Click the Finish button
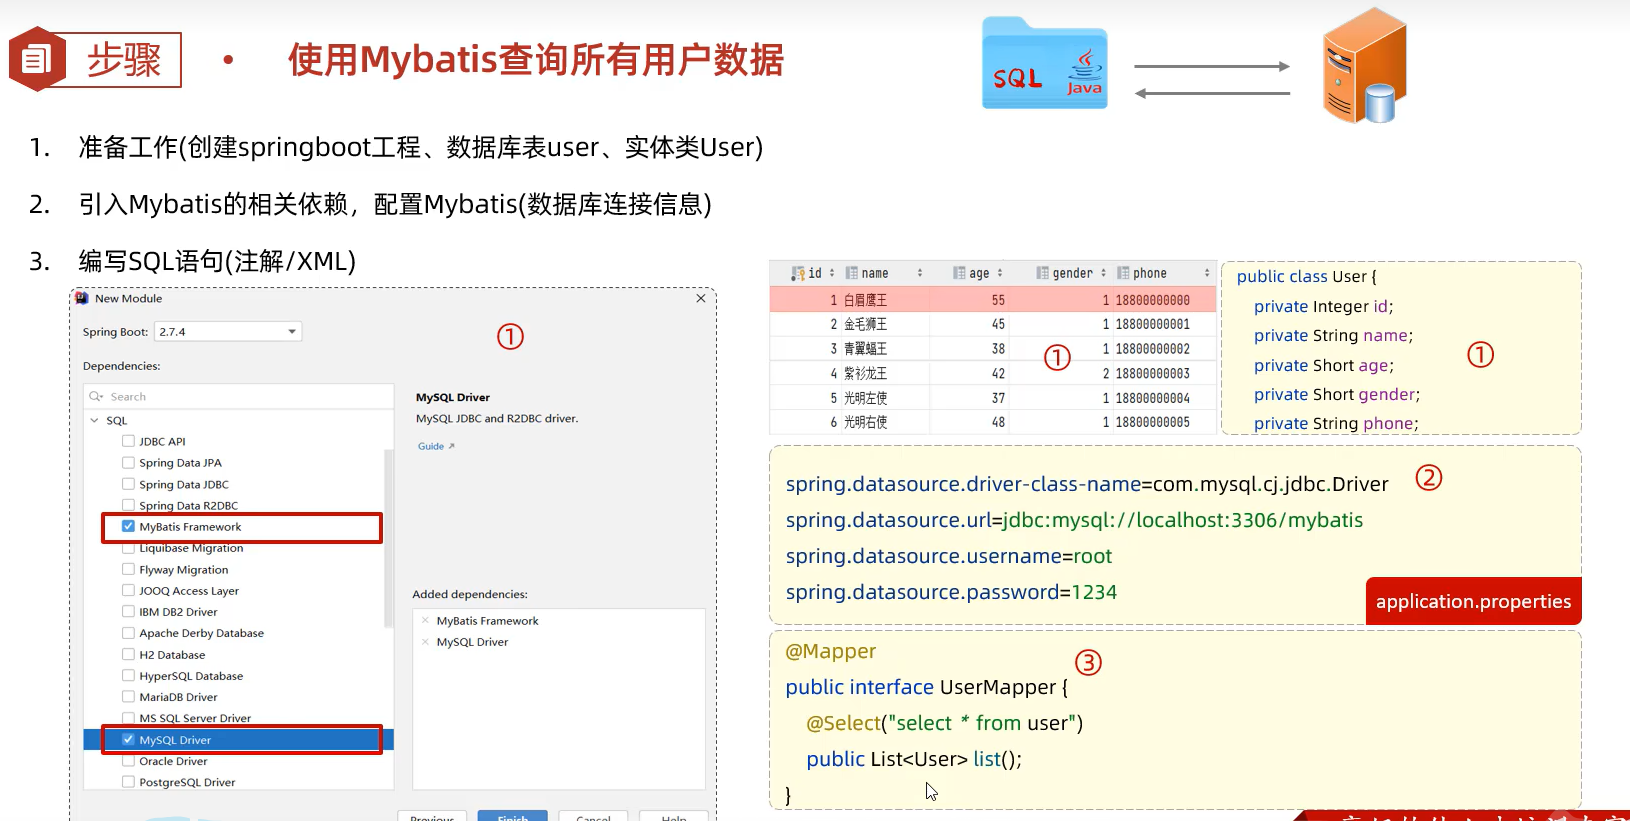 point(512,816)
